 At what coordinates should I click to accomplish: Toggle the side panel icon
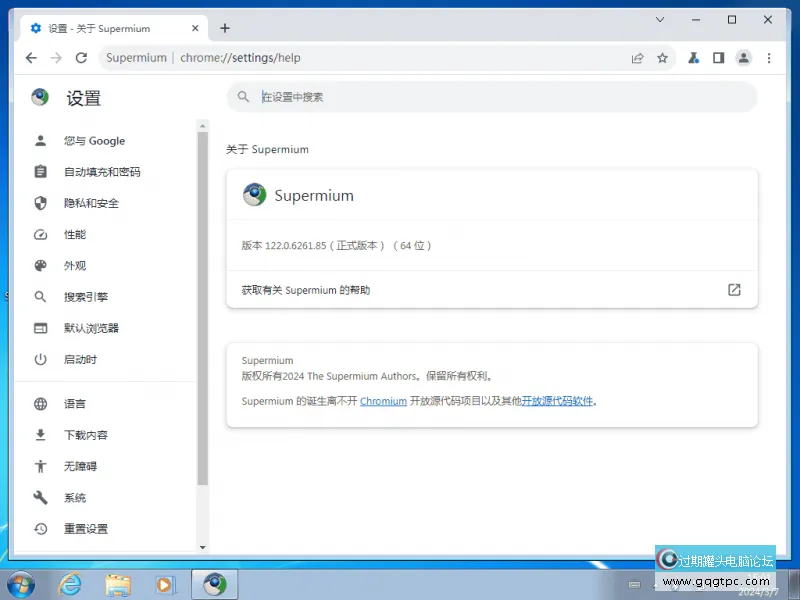(718, 58)
